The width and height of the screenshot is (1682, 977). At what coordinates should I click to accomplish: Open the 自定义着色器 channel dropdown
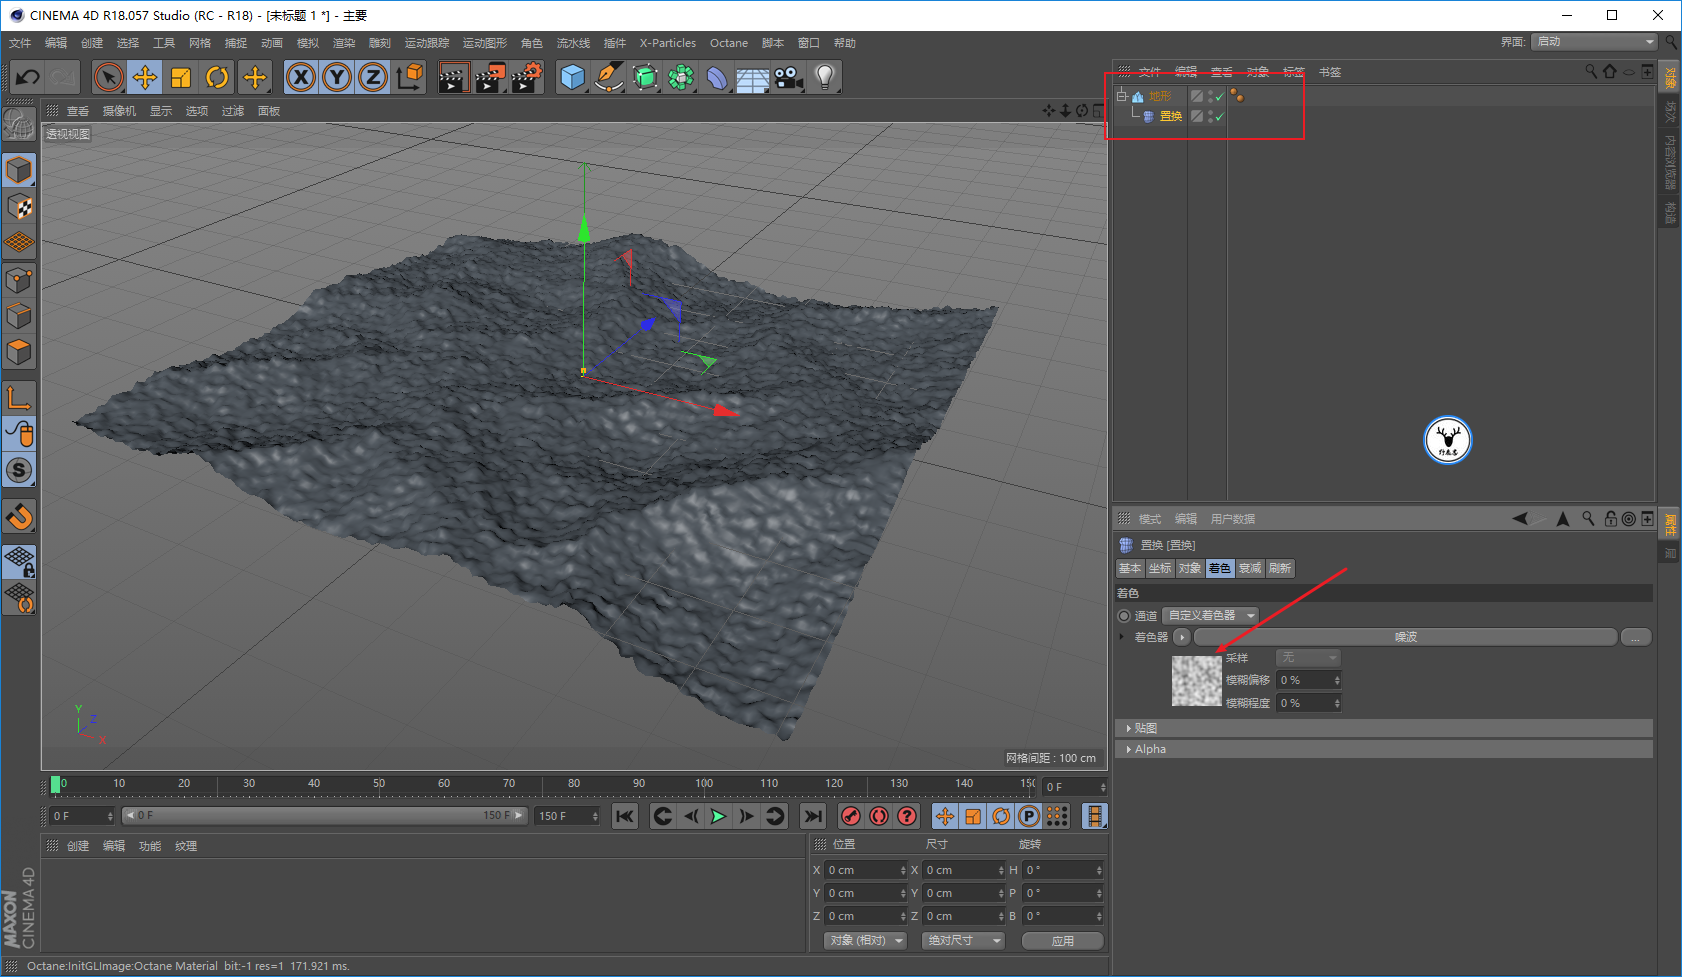coord(1210,616)
